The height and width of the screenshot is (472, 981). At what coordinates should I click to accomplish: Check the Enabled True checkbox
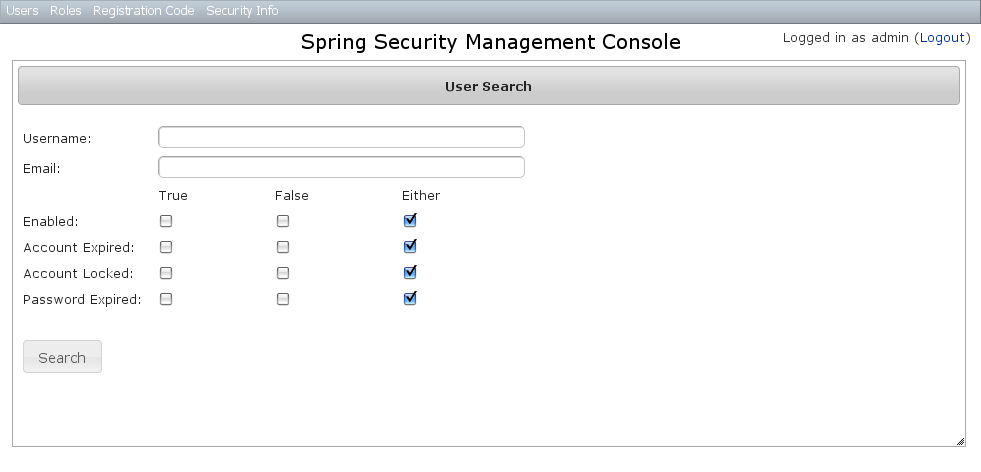(167, 221)
